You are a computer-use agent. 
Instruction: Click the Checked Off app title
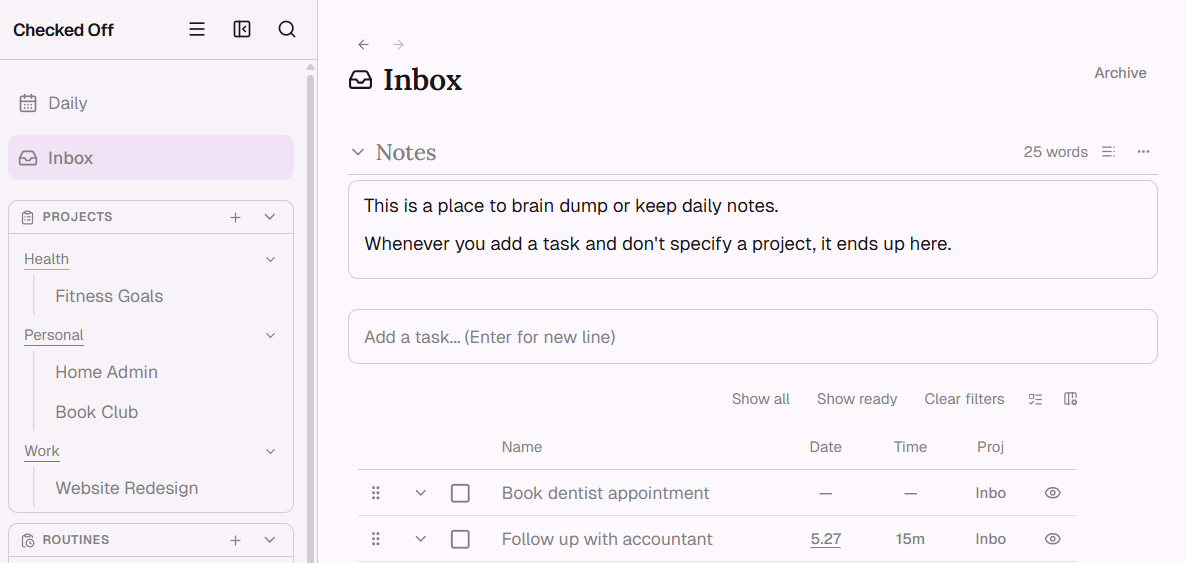click(64, 30)
